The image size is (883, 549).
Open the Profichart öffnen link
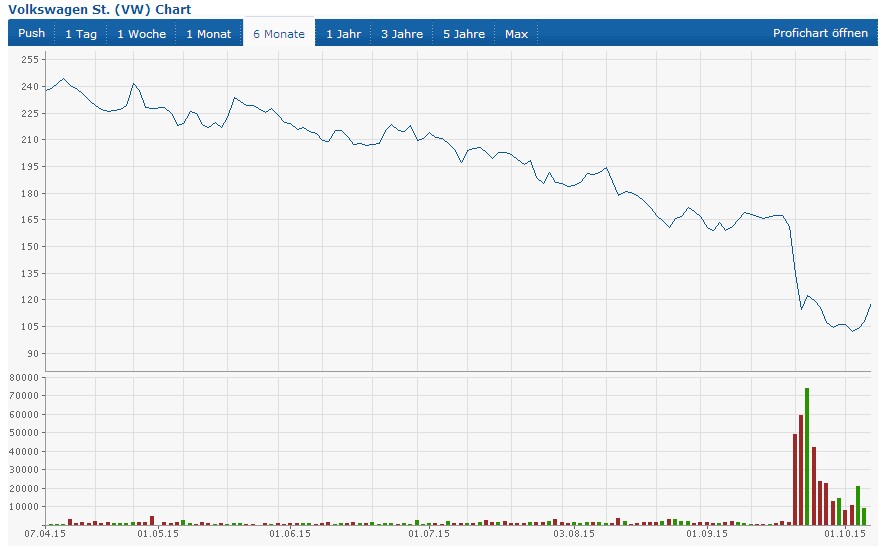click(x=820, y=33)
